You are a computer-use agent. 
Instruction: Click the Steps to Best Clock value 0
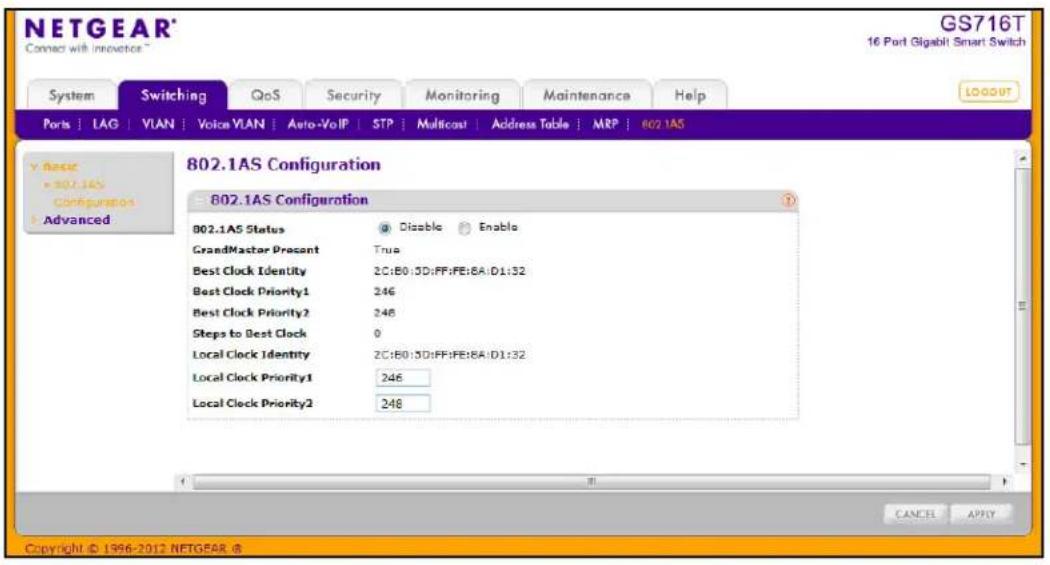pos(377,333)
